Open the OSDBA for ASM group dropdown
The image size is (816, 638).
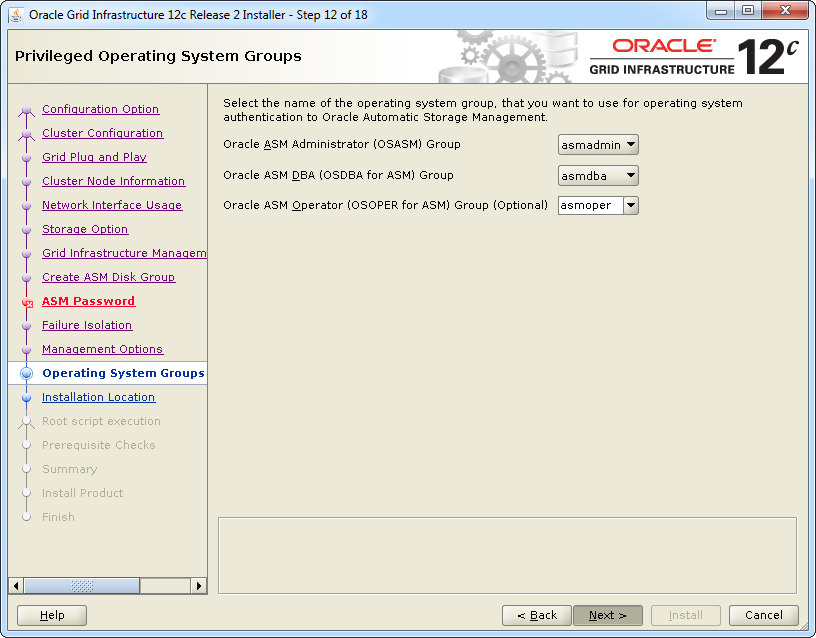pos(598,176)
